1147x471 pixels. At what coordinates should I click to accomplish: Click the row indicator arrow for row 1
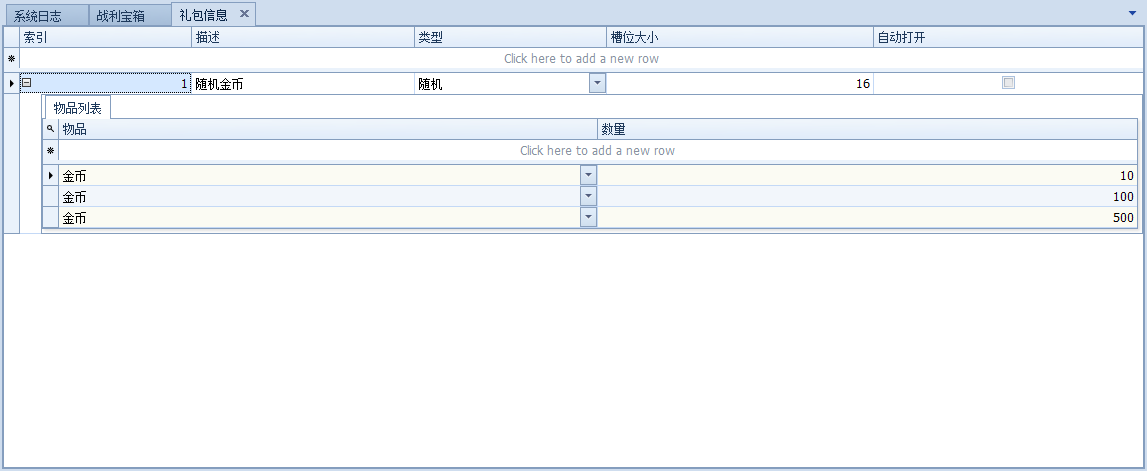[x=11, y=84]
